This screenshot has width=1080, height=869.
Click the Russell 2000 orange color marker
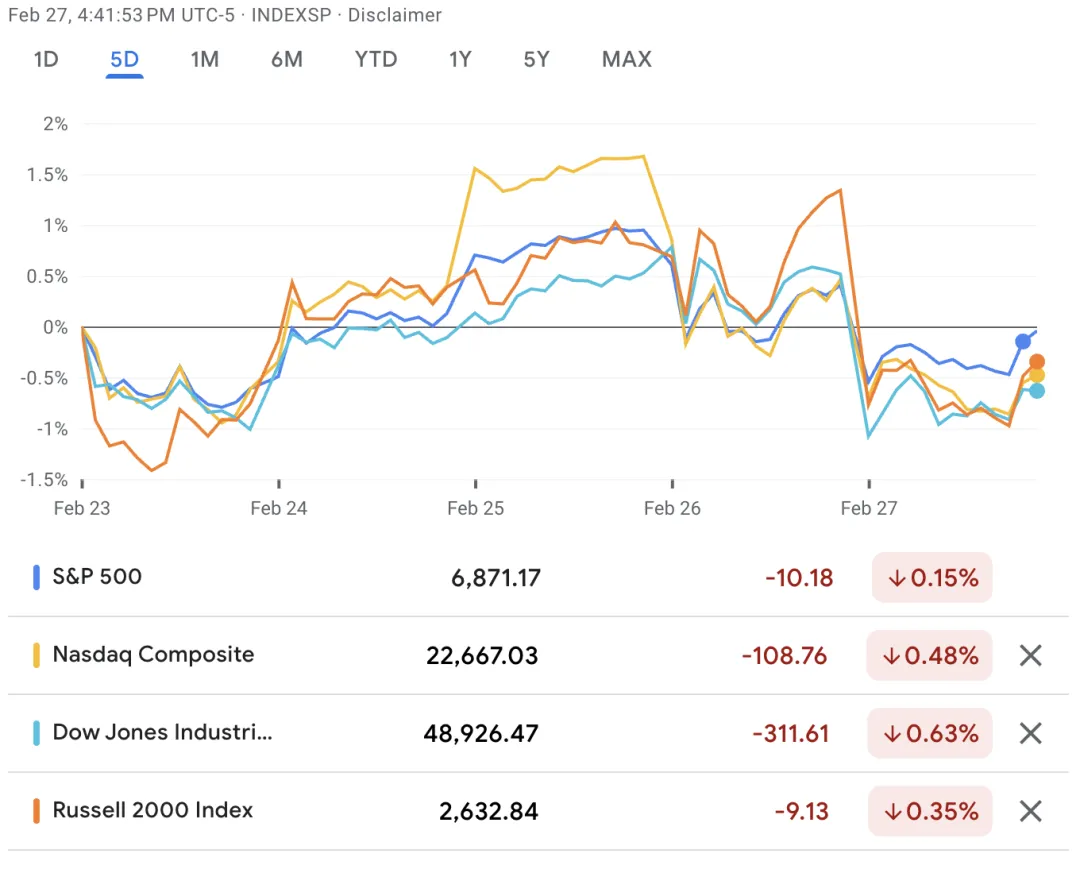point(36,811)
